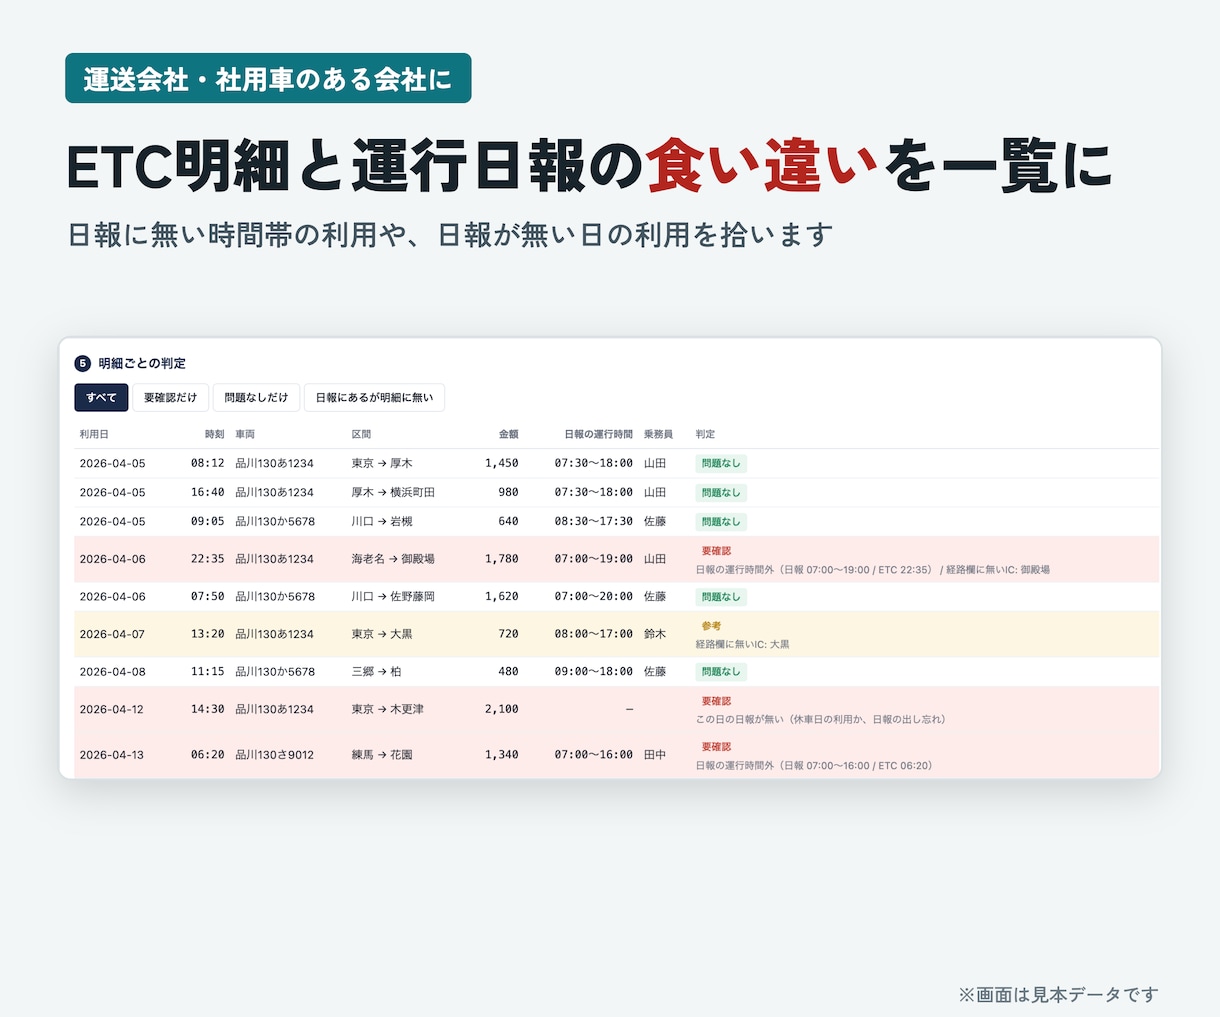1220x1017 pixels.
Task: Show 問題なしだけ entries
Action: [256, 397]
